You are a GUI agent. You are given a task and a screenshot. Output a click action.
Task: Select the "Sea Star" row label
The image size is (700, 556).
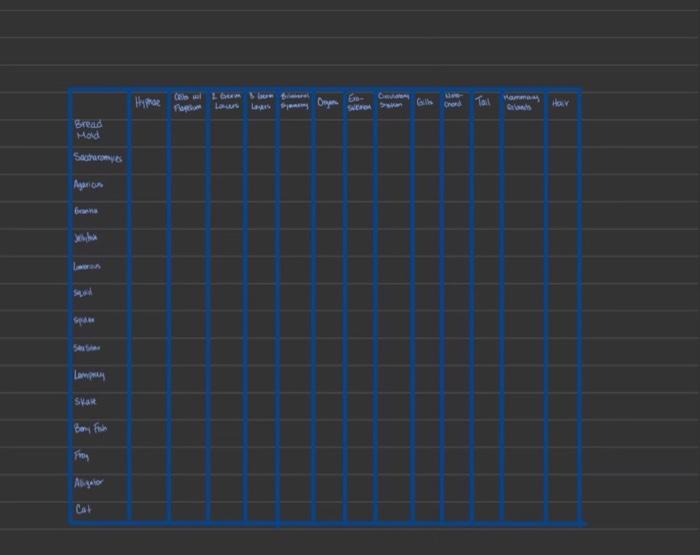tap(87, 347)
